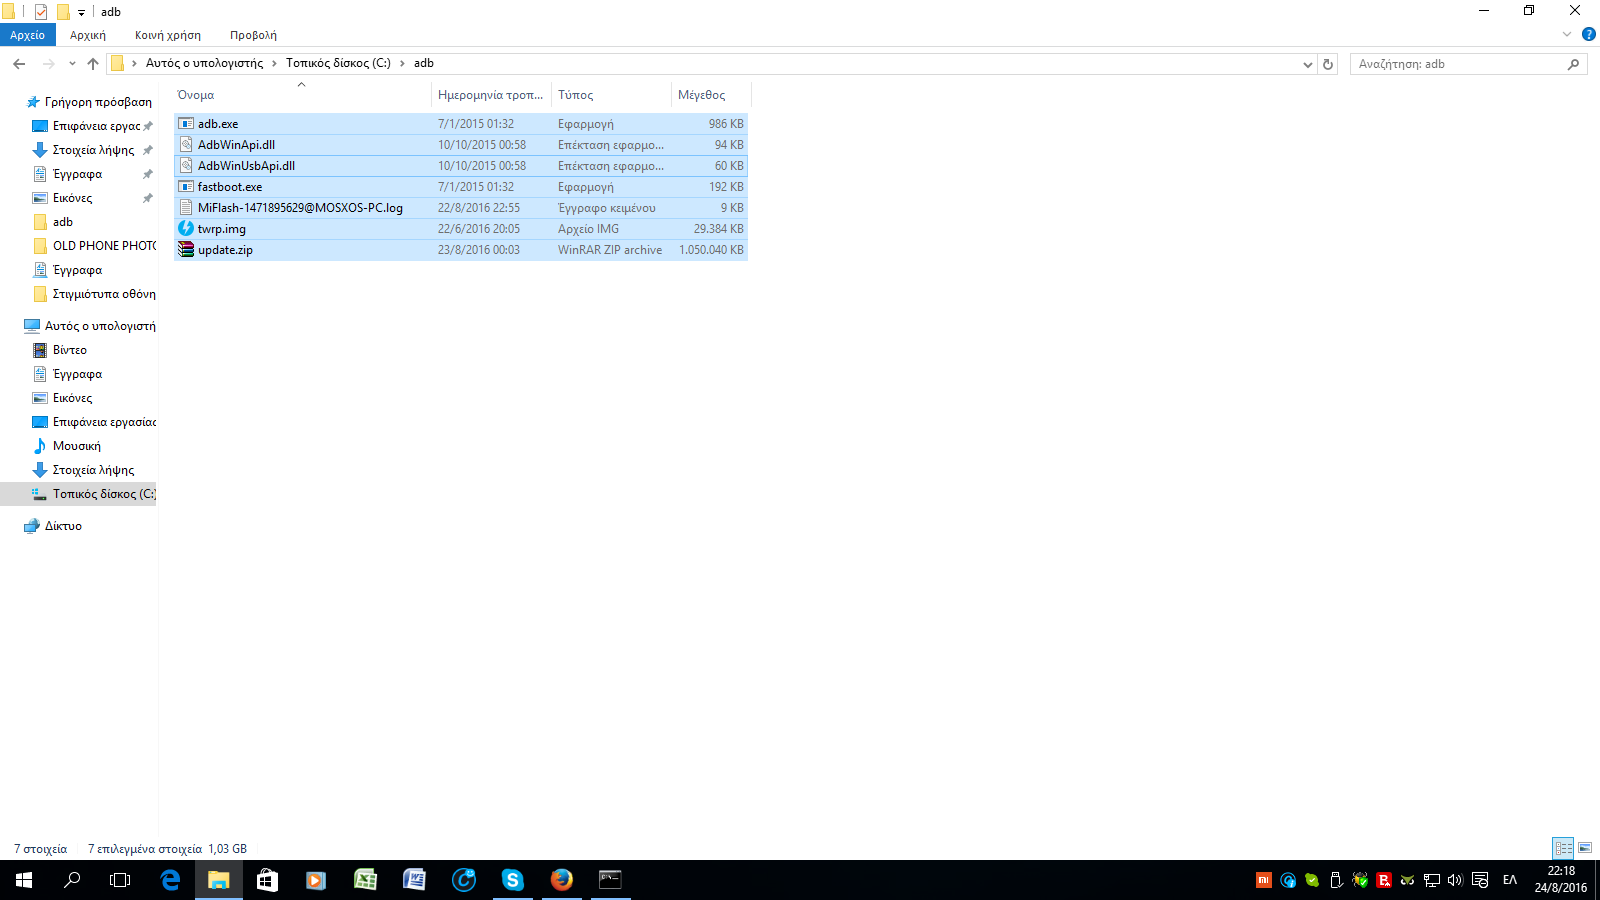
Task: Switch to details view in status bar
Action: (1563, 848)
